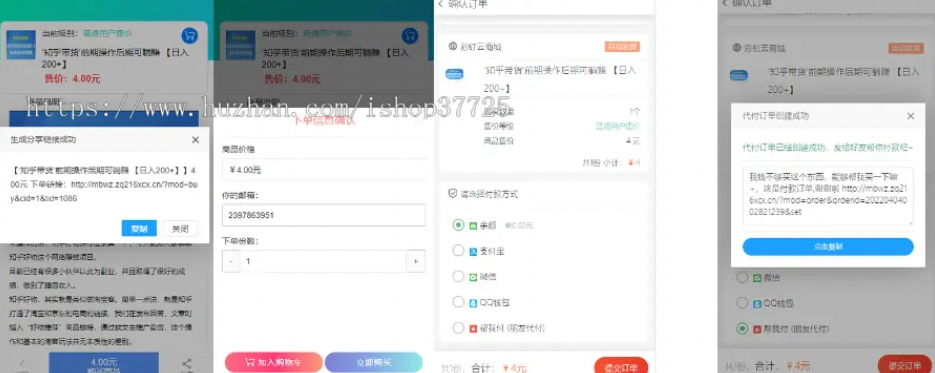The height and width of the screenshot is (373, 935).
Task: Click the 你的邮箱 input field
Action: point(324,215)
